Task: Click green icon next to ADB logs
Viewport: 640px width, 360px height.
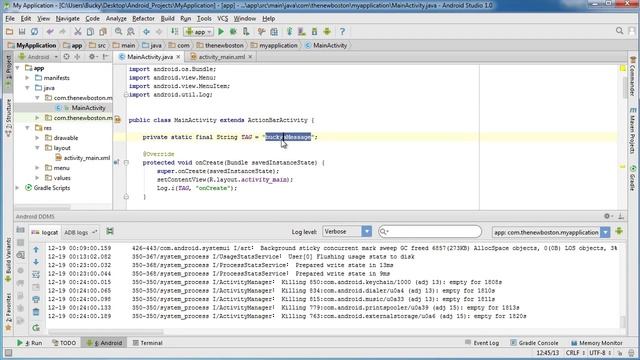Action: coord(110,231)
